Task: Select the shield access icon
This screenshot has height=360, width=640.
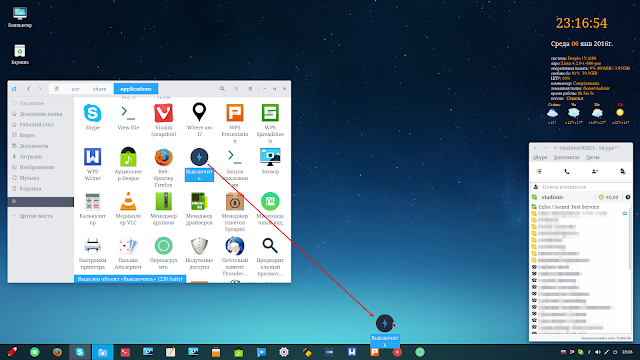Action: (x=199, y=246)
